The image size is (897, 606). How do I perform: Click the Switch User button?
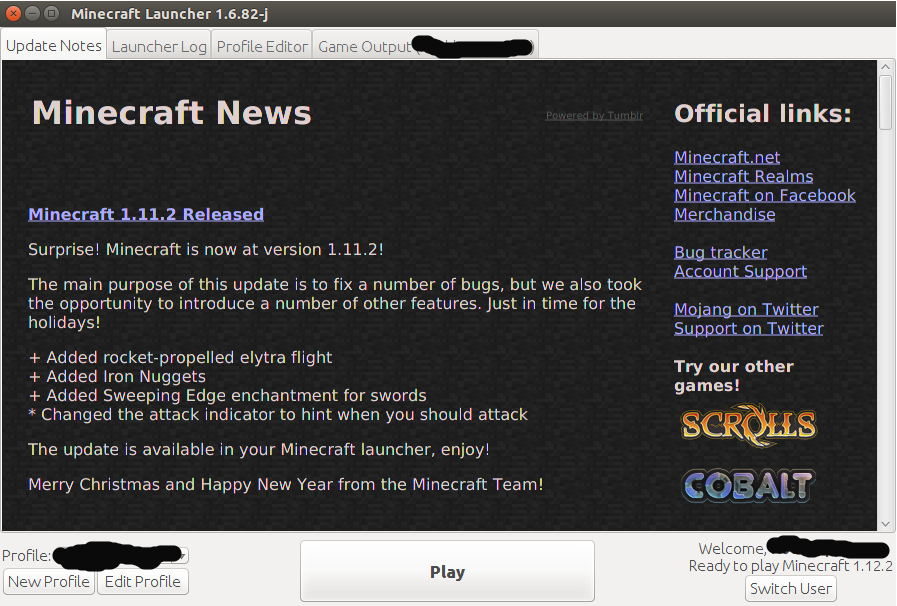pyautogui.click(x=791, y=588)
